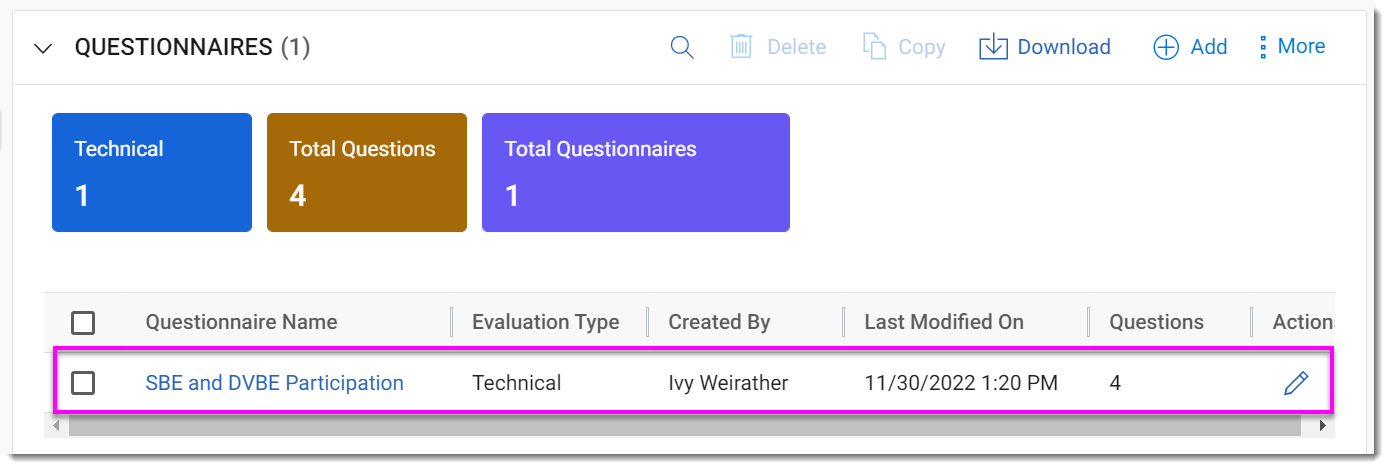The height and width of the screenshot is (469, 1389).
Task: Click the horizontal scrollbar right arrow
Action: point(1322,426)
